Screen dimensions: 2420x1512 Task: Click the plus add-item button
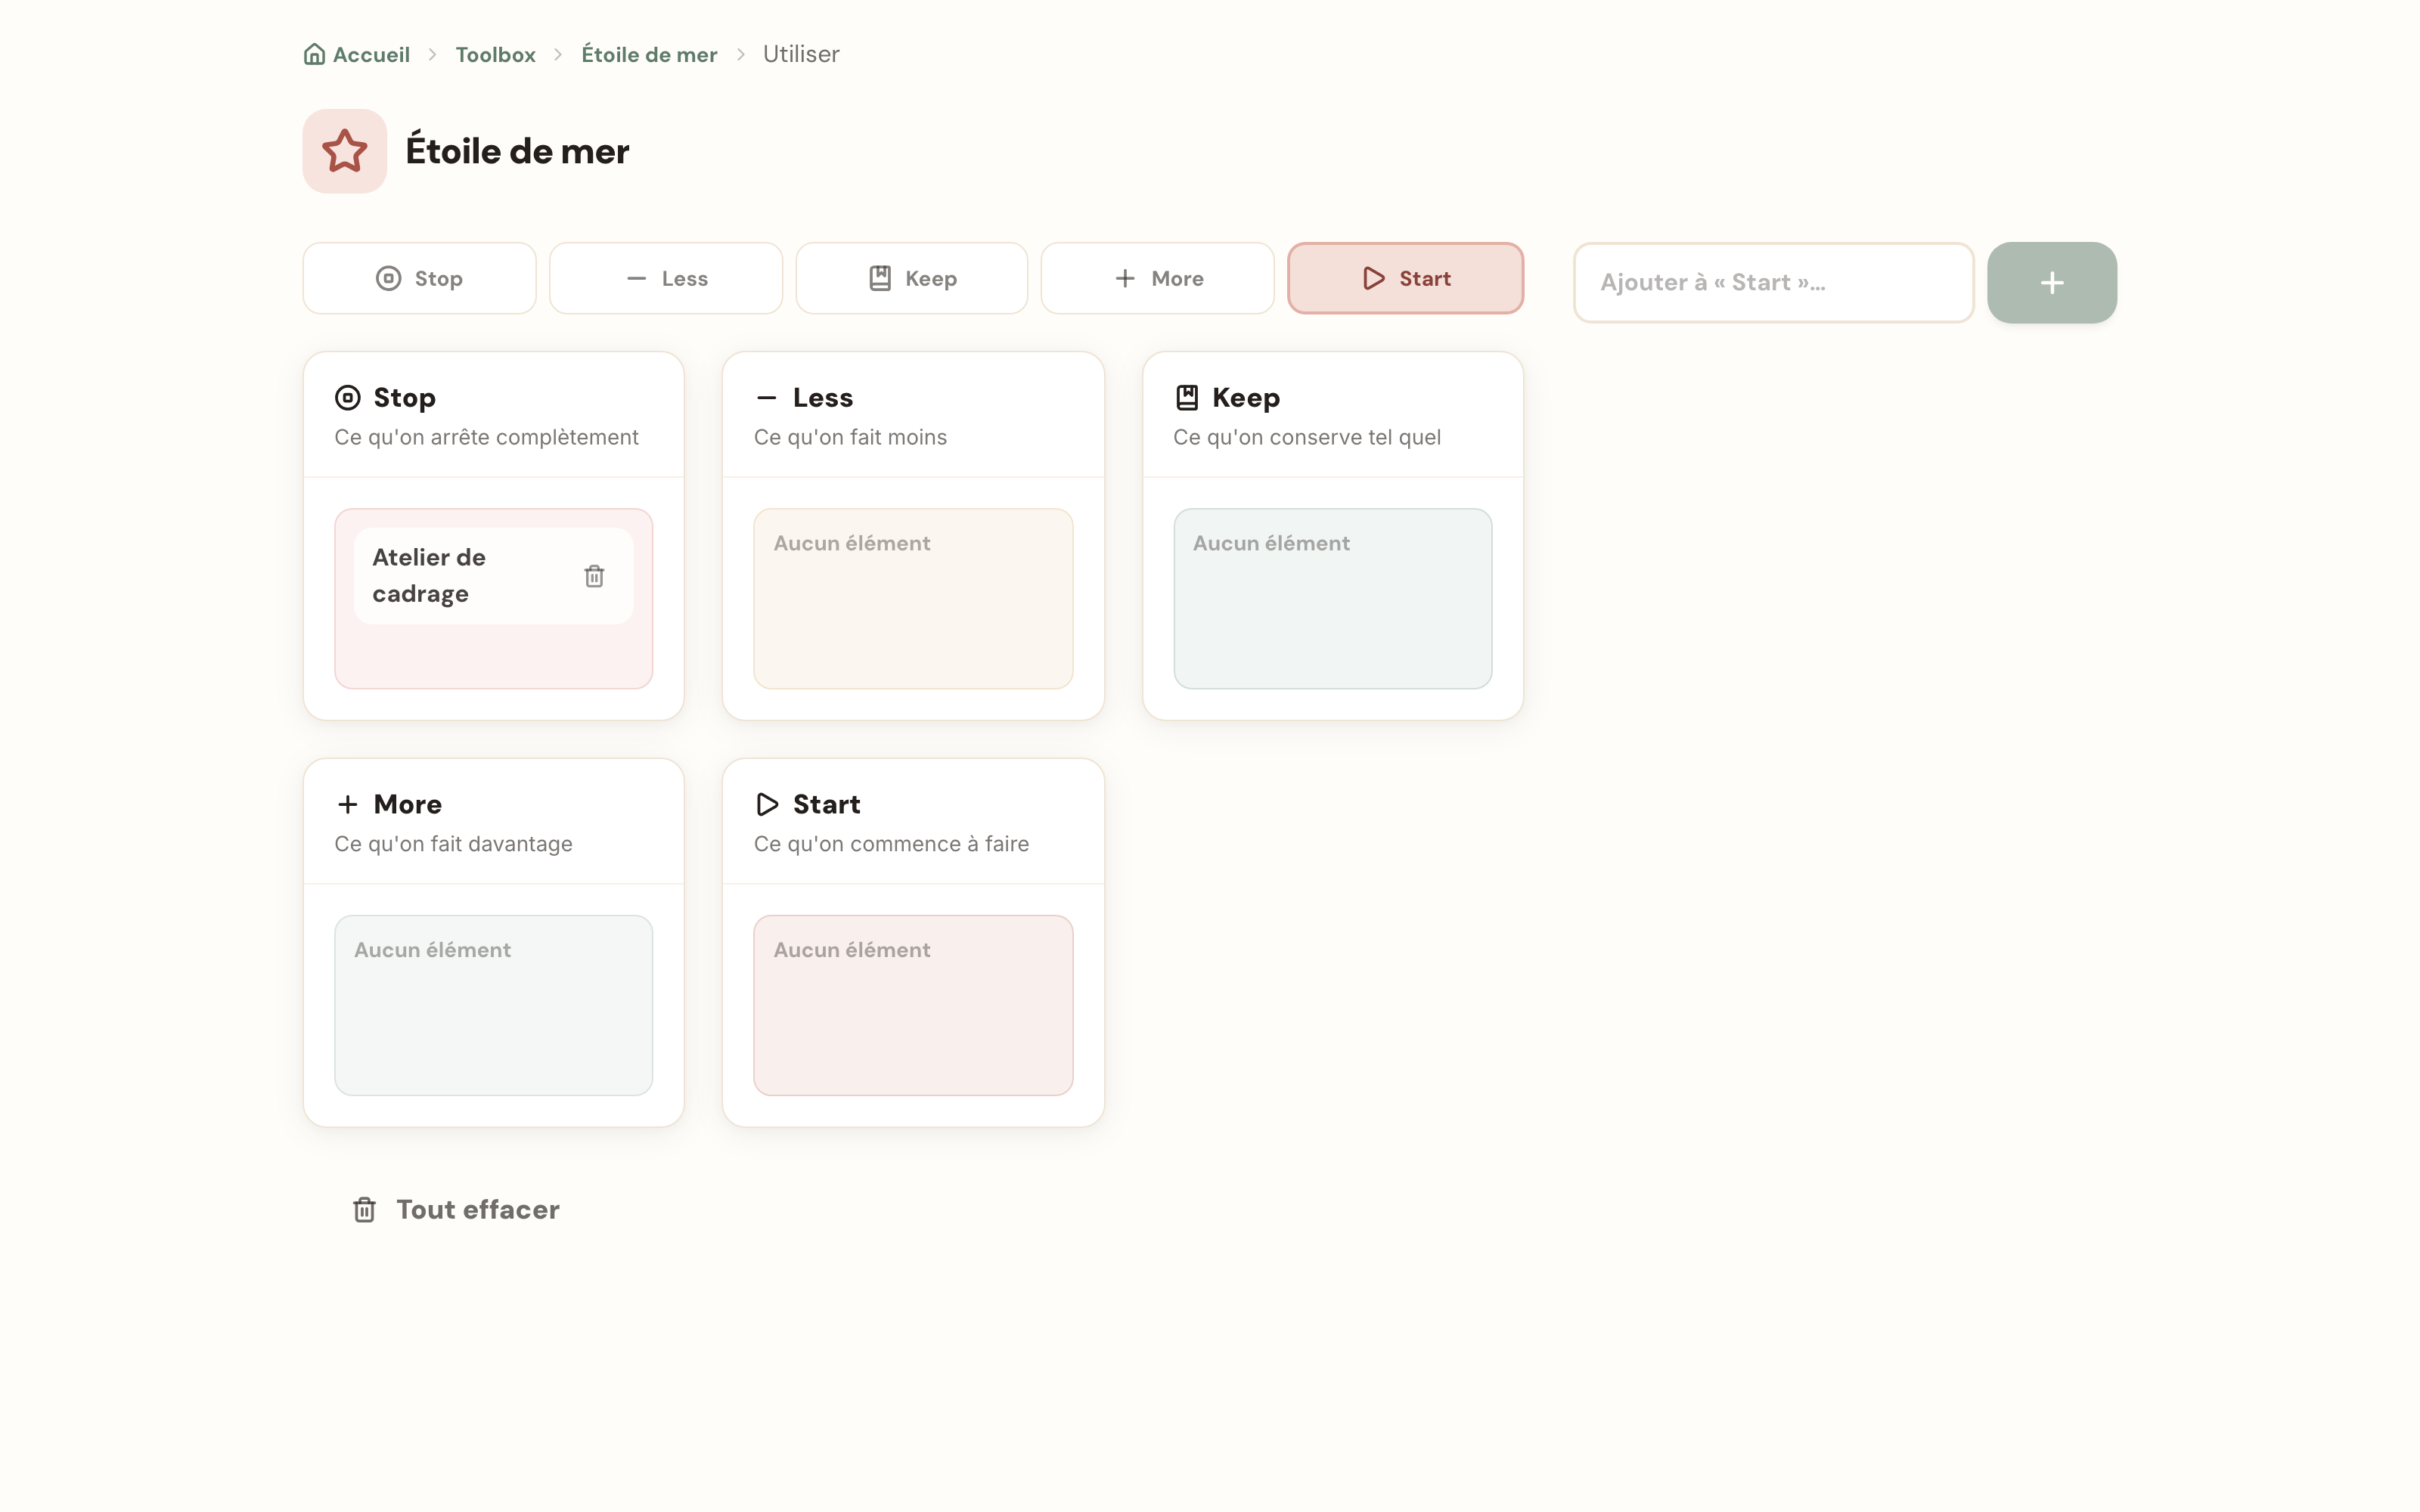coord(2051,283)
